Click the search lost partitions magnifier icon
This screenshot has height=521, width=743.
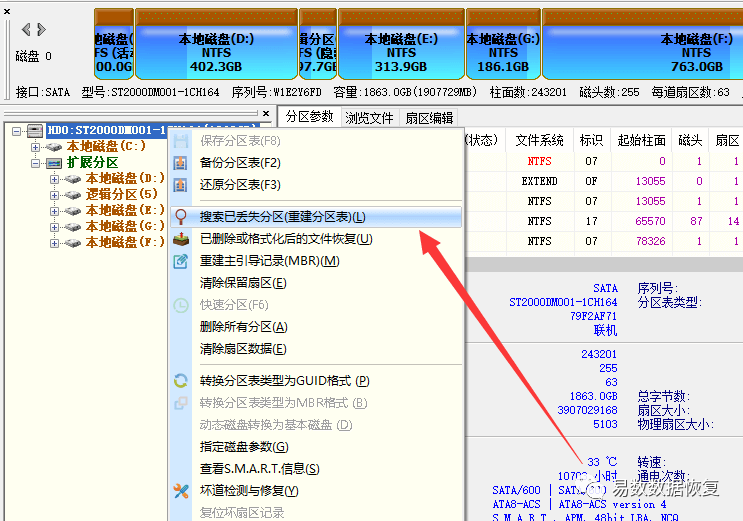pyautogui.click(x=181, y=217)
